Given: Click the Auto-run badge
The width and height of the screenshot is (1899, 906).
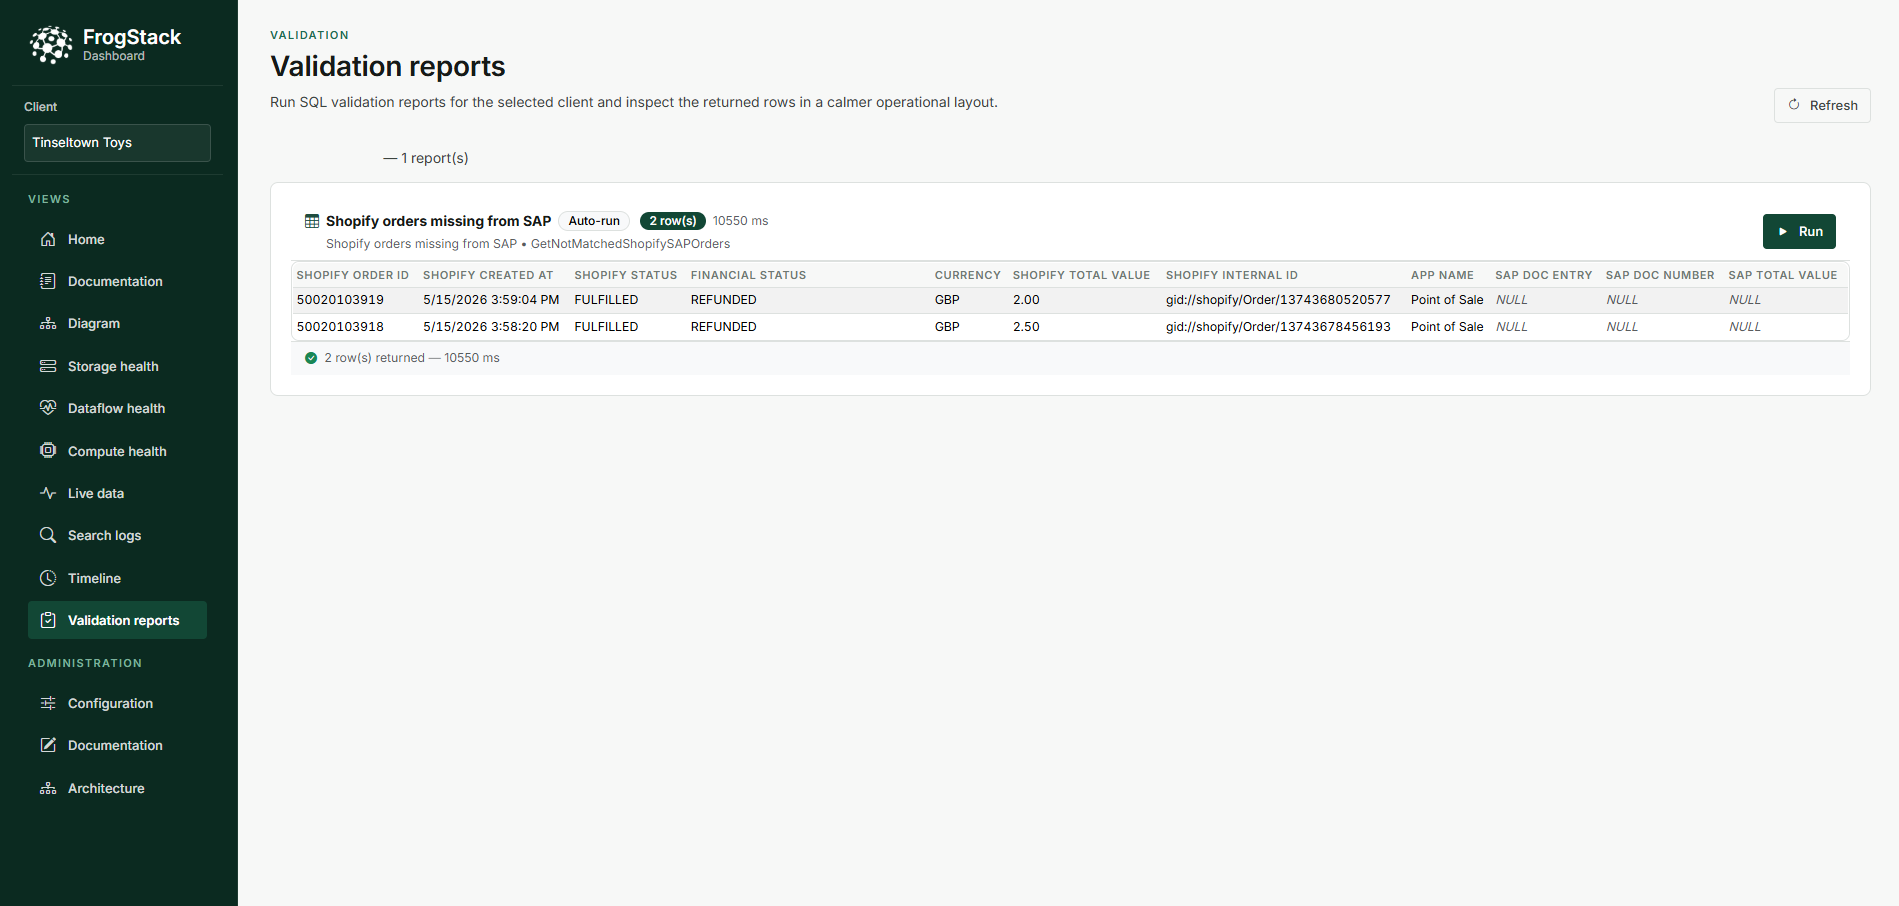Looking at the screenshot, I should tap(594, 221).
